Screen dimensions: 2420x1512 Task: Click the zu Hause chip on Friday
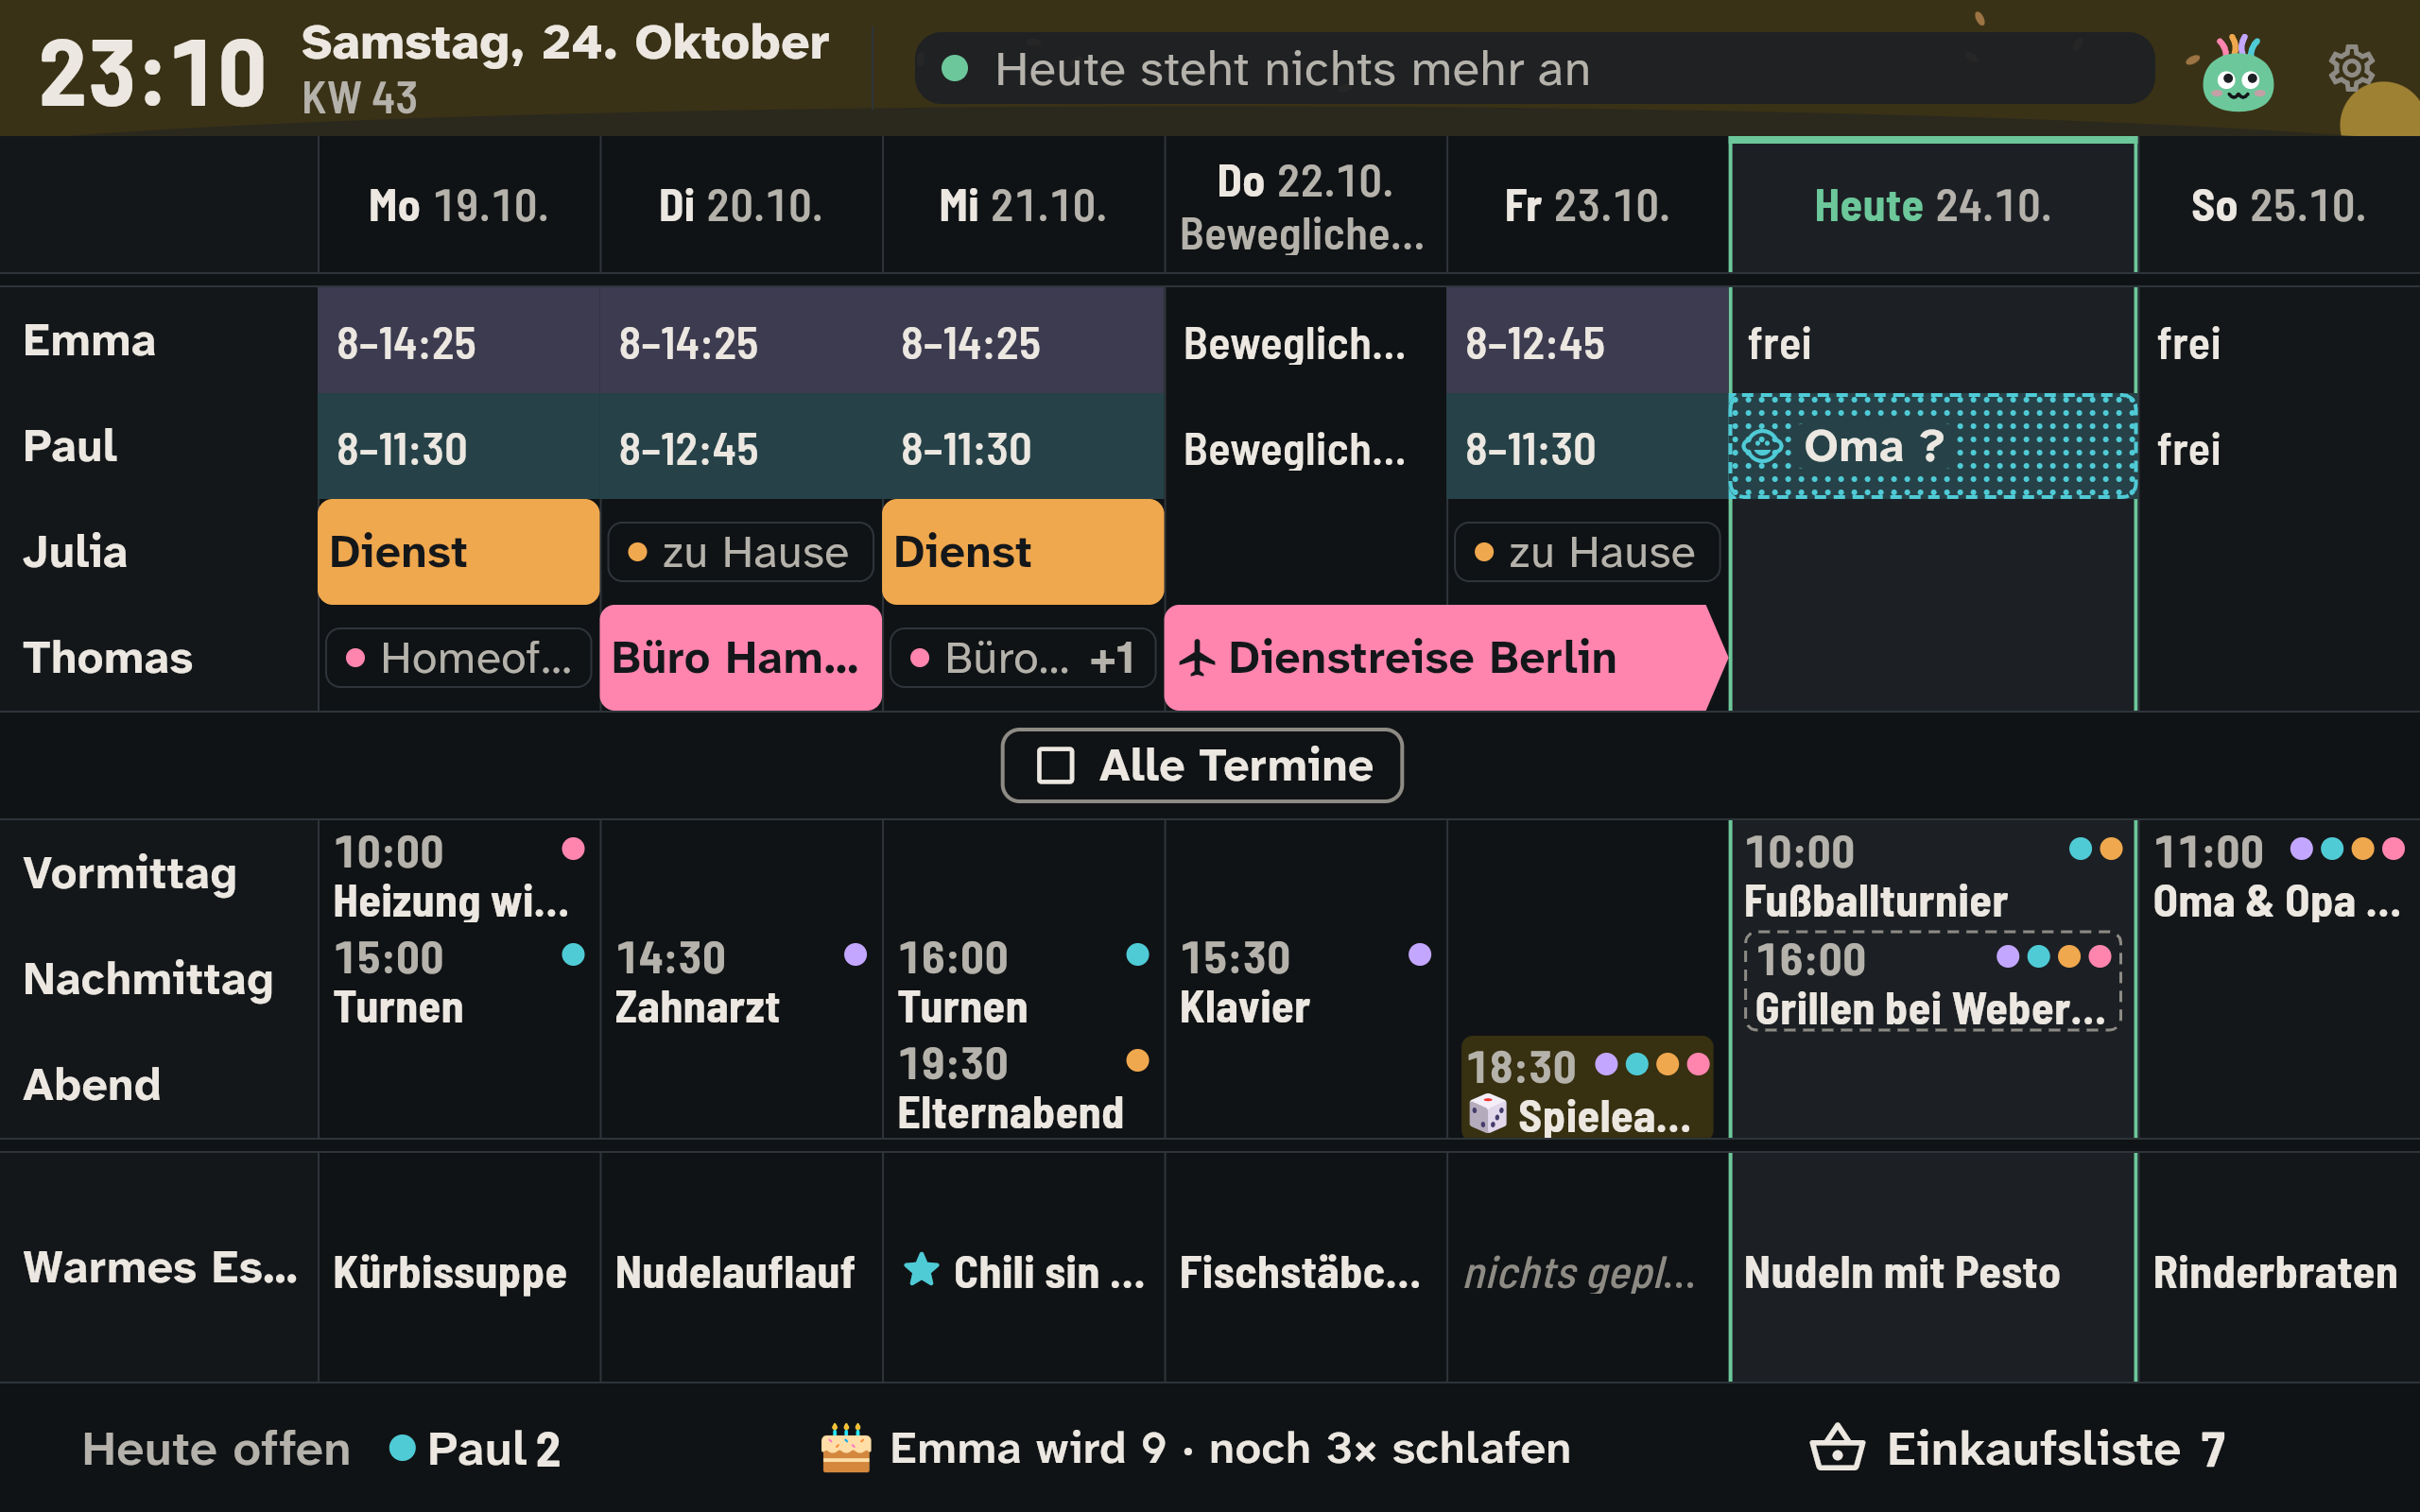pos(1586,552)
